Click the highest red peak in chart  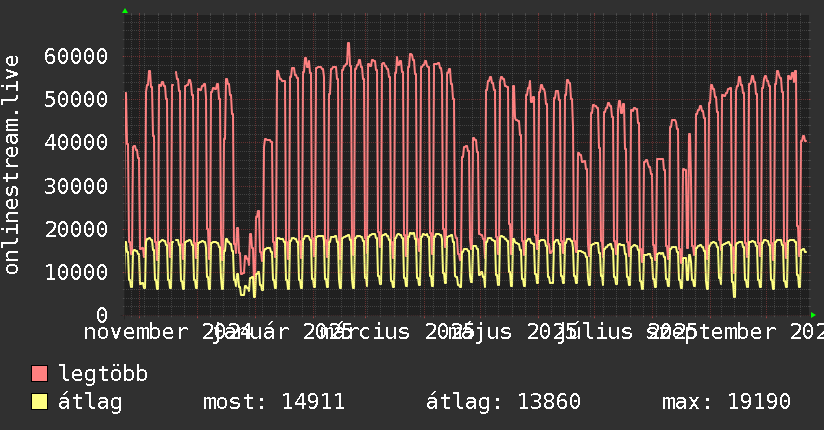coord(348,44)
